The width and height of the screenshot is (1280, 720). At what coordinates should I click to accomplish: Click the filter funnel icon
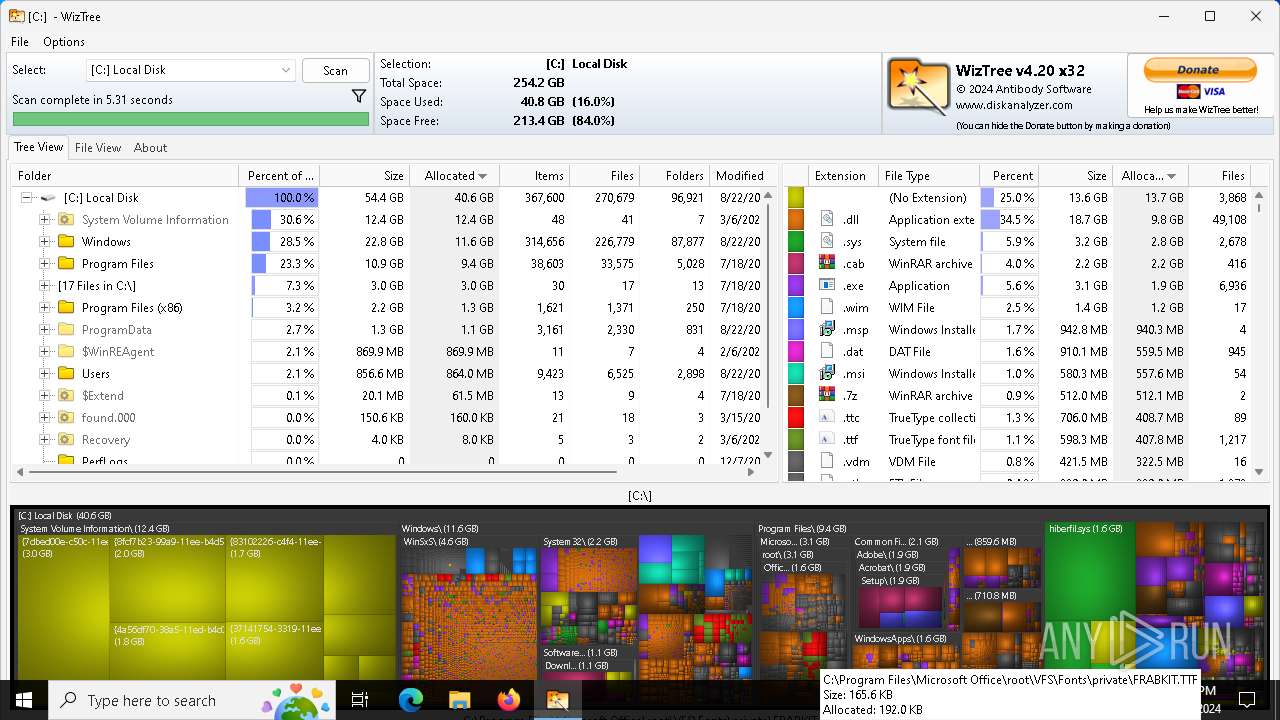pos(359,97)
